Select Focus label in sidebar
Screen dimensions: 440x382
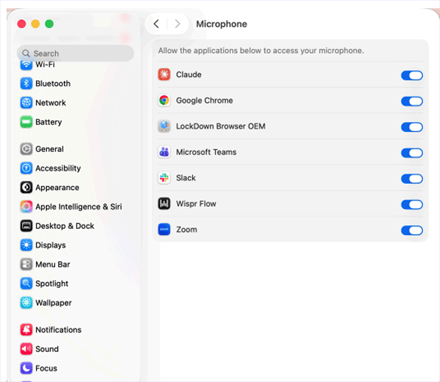click(x=46, y=368)
